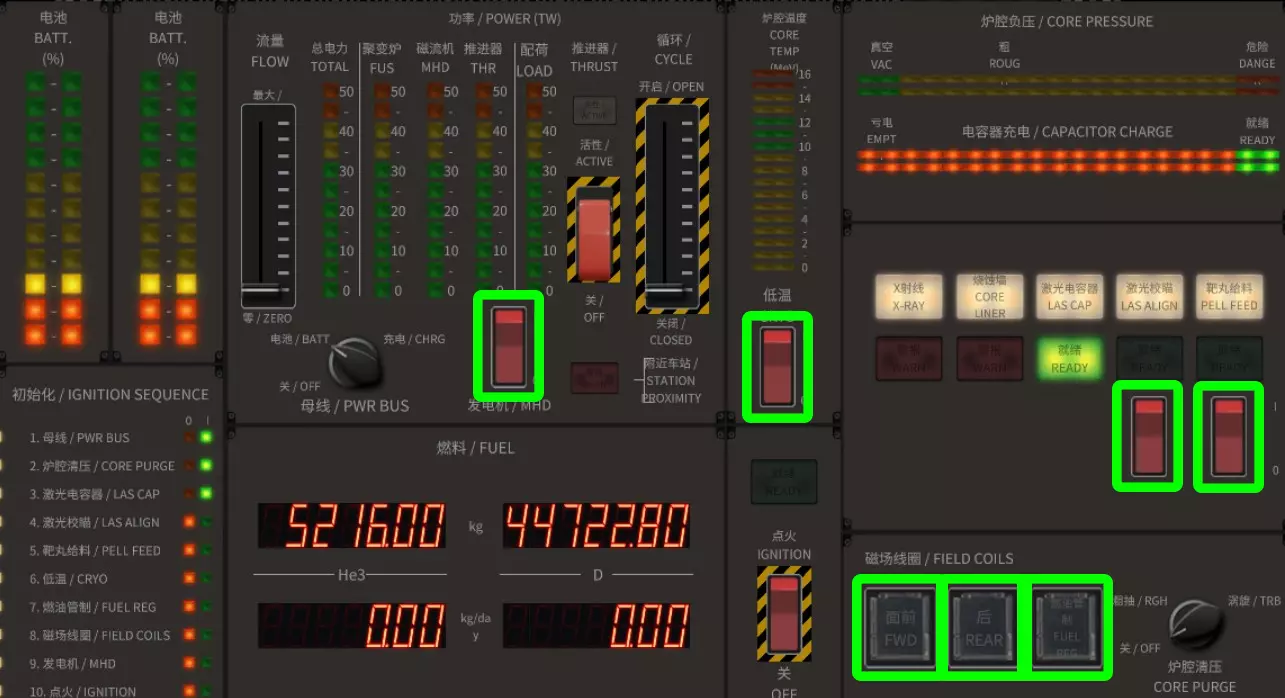Click the green READY light under LAS CAP

point(1069,358)
